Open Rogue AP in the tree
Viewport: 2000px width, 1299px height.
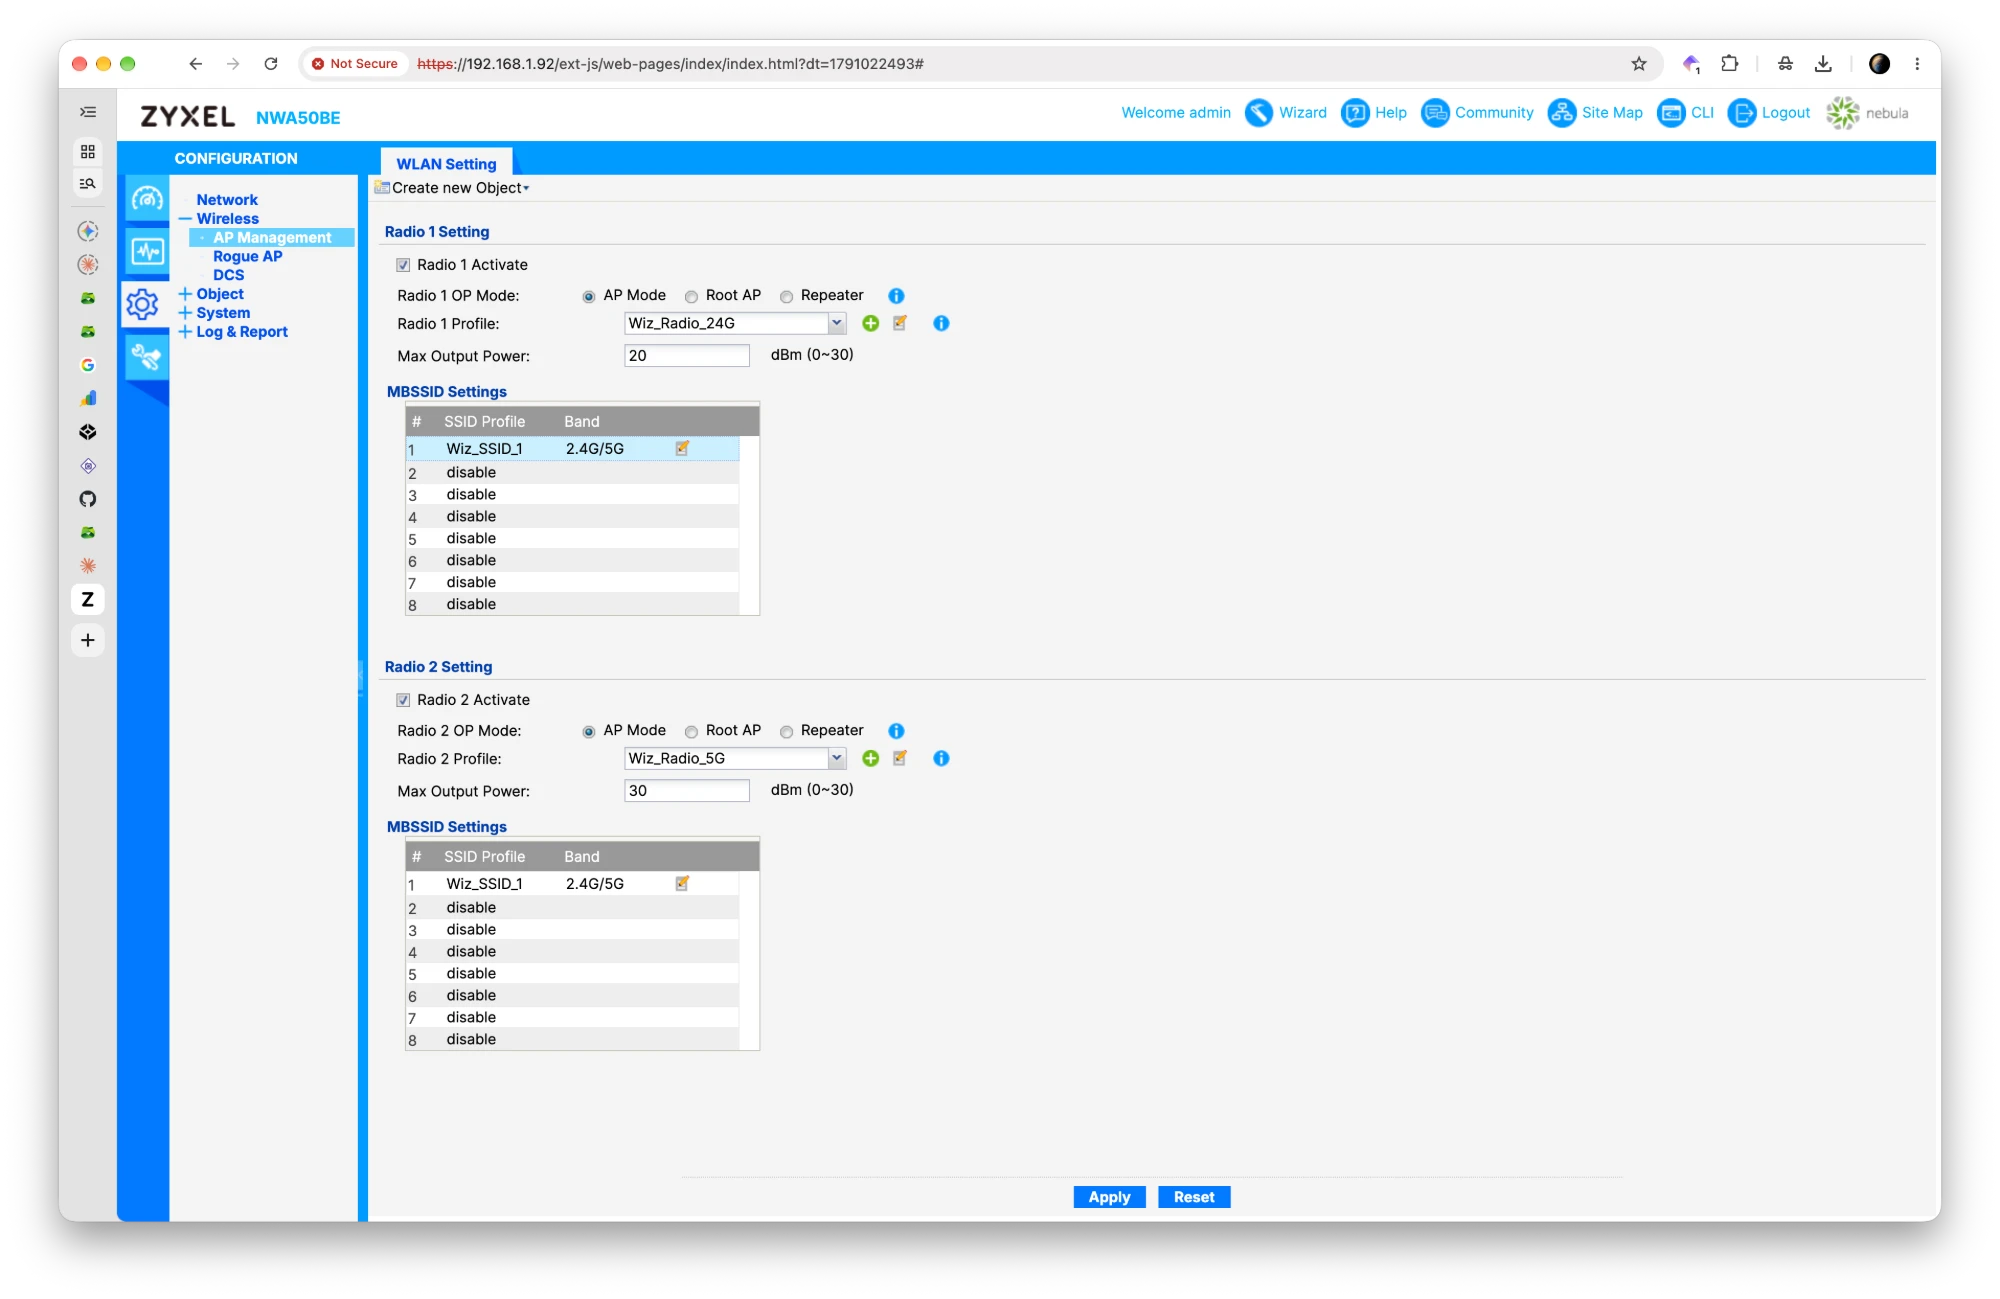248,257
